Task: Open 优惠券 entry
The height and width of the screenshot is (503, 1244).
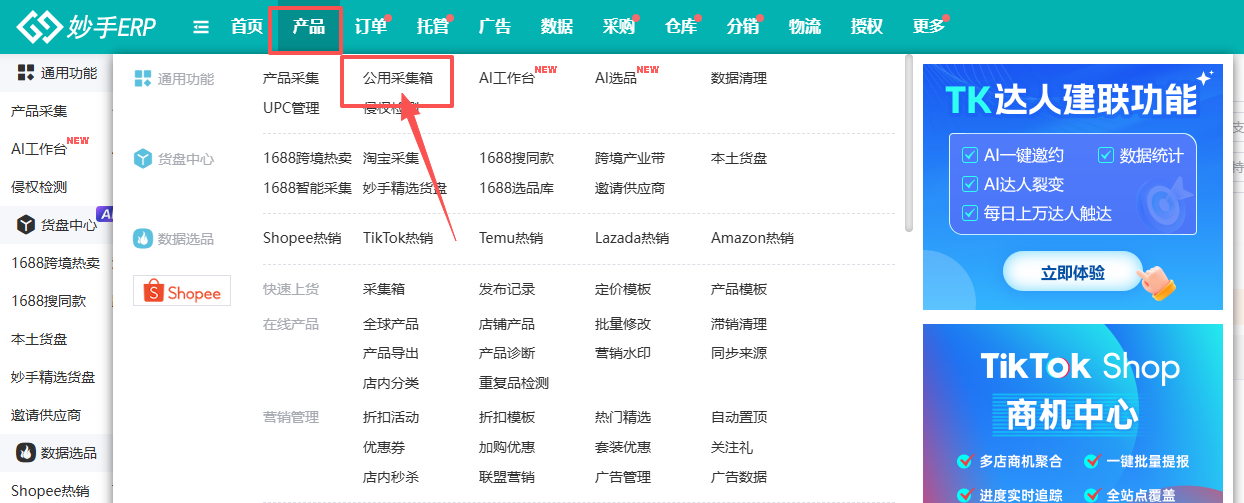Action: point(384,447)
